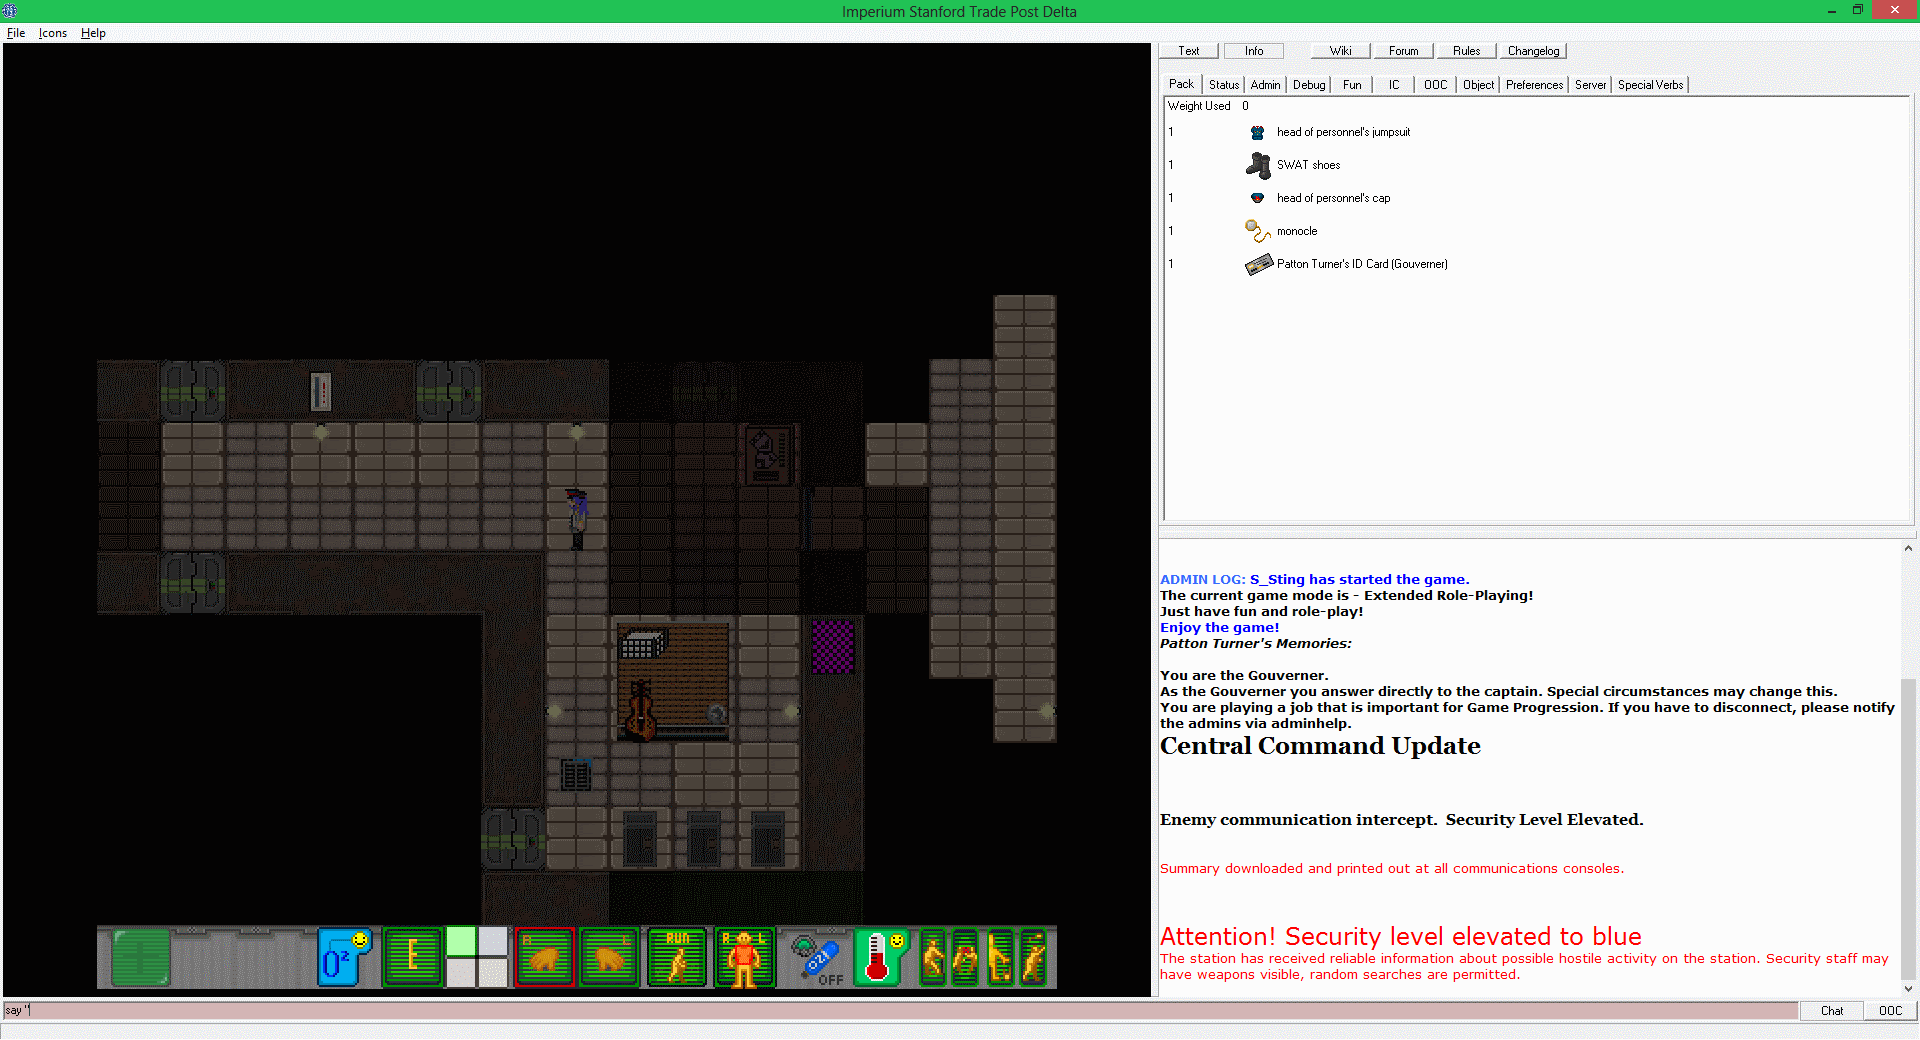
Task: Click the "Enjoy the game!" chat line
Action: (x=1219, y=628)
